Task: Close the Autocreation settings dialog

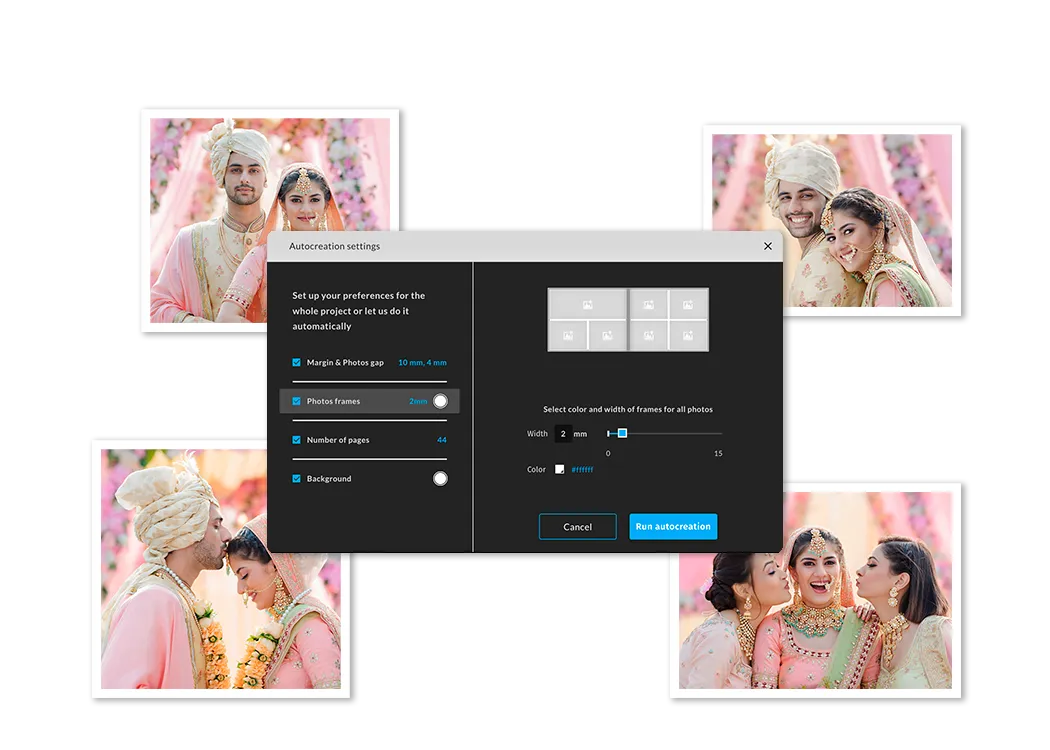Action: click(x=768, y=246)
